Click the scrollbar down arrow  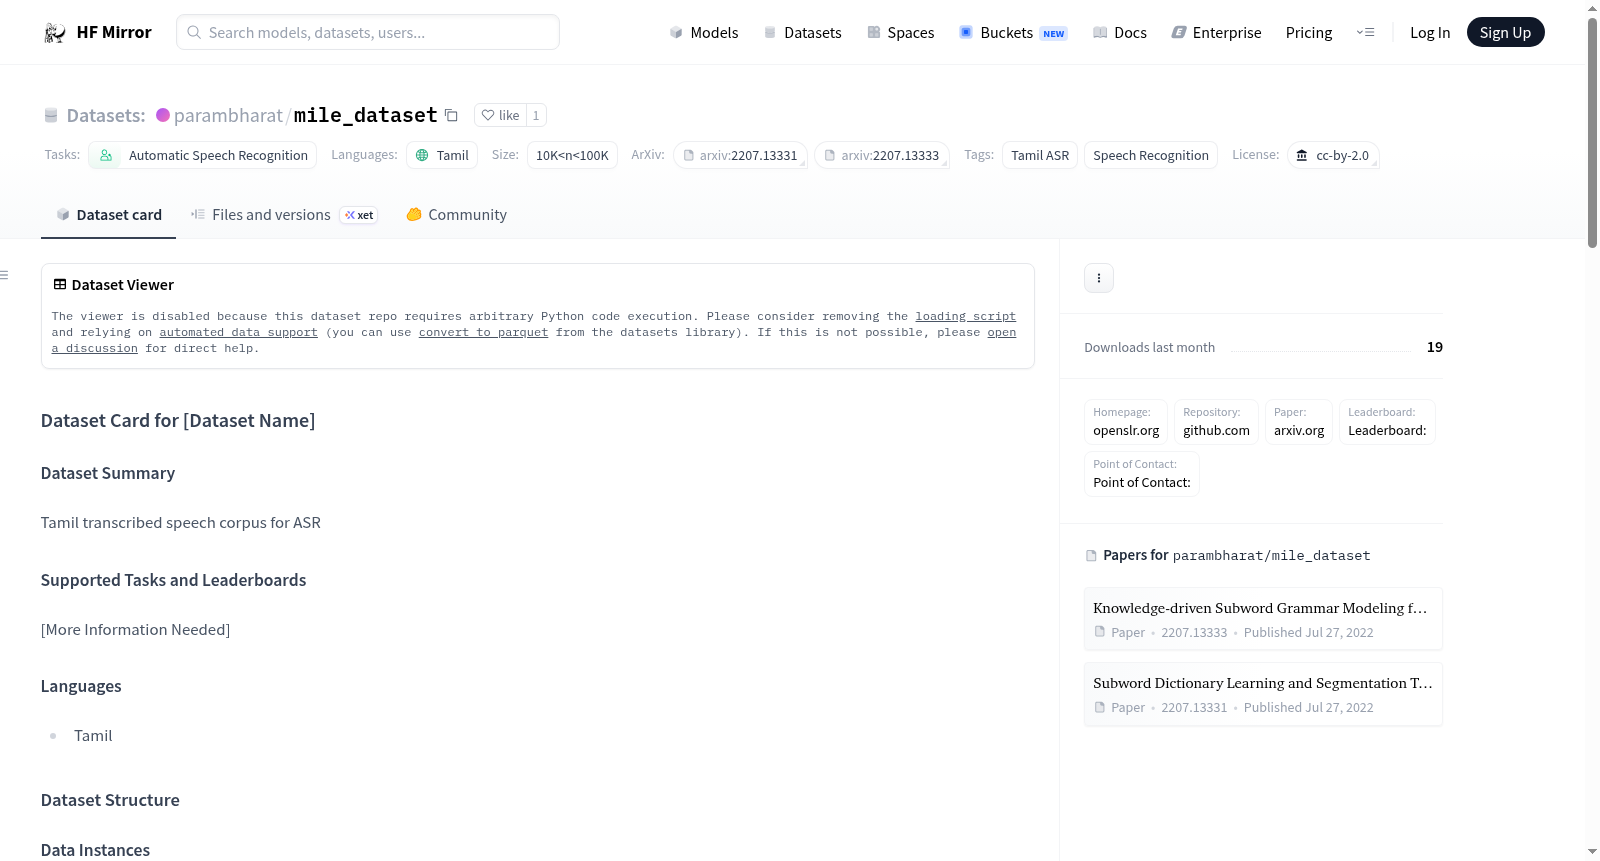pos(1592,852)
